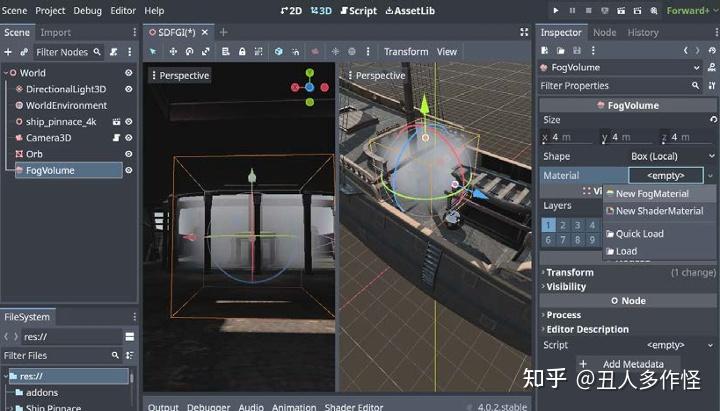Open the Debug menu
The width and height of the screenshot is (720, 411).
click(87, 10)
